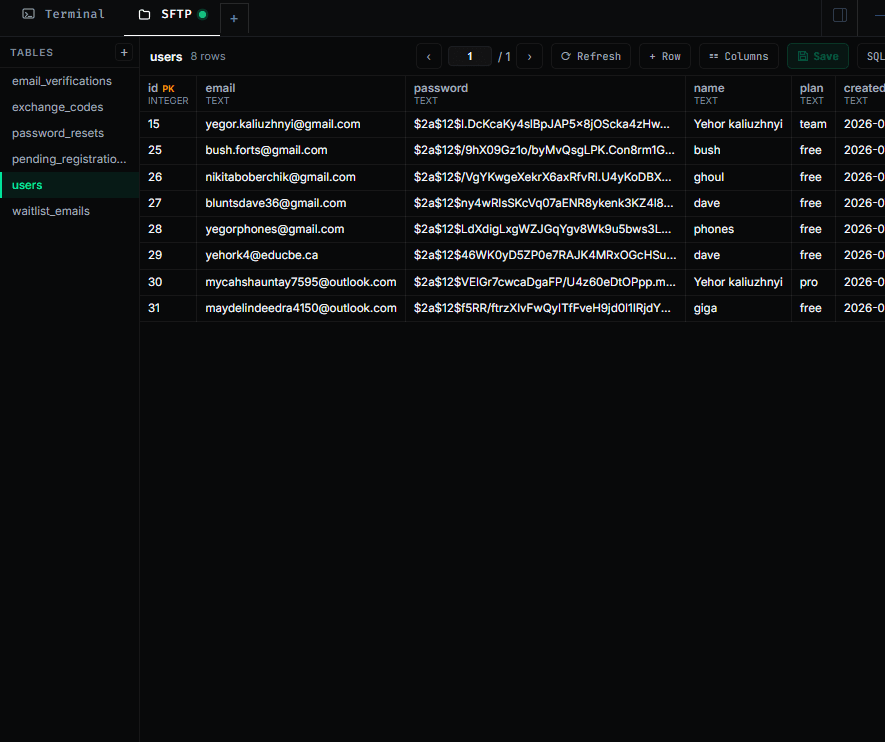
Task: Select plan cell 'pro'
Action: click(813, 282)
